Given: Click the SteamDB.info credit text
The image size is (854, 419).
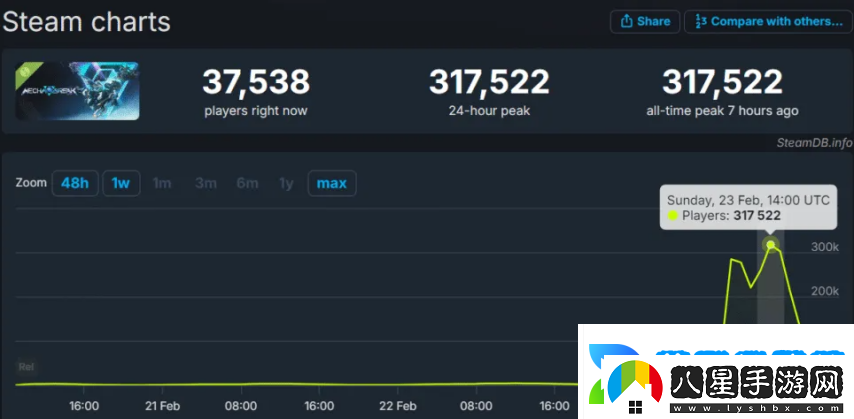Looking at the screenshot, I should click(814, 143).
